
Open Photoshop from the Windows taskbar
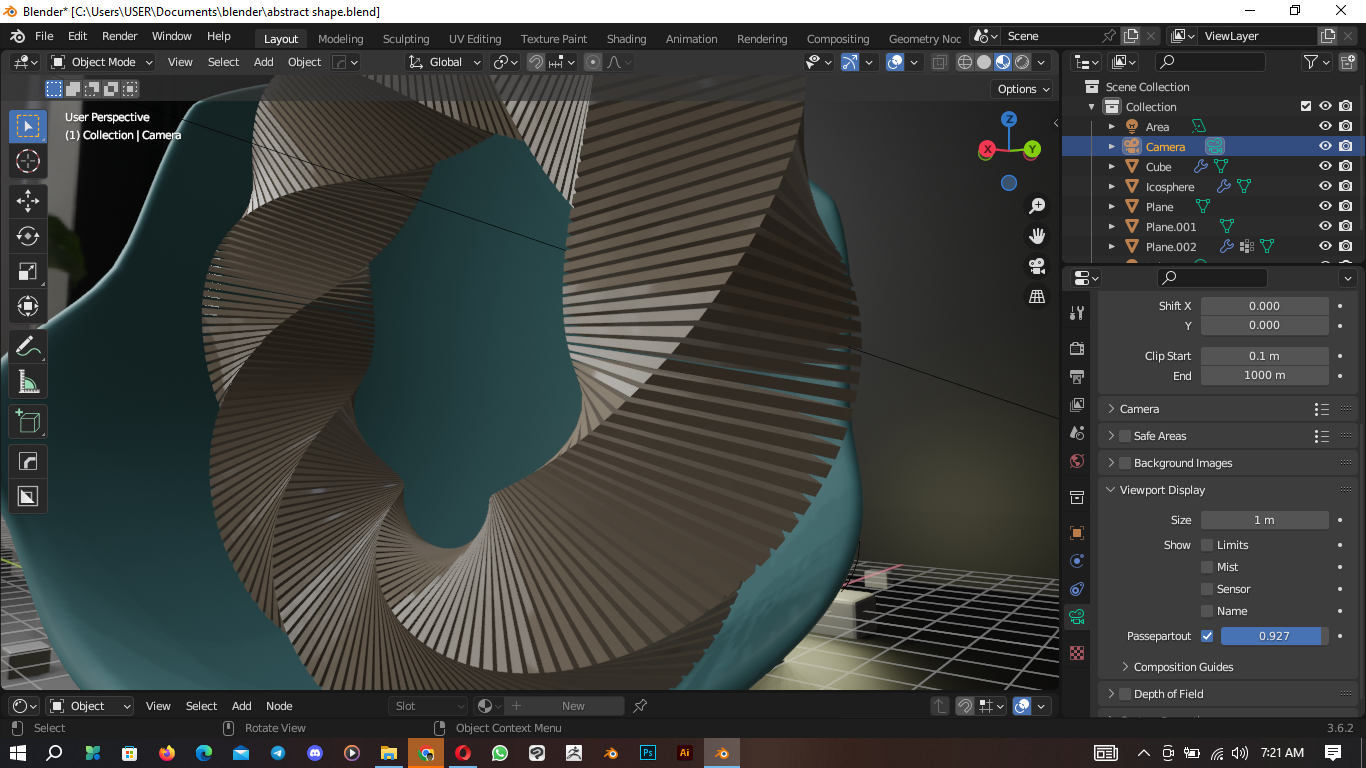(x=648, y=753)
